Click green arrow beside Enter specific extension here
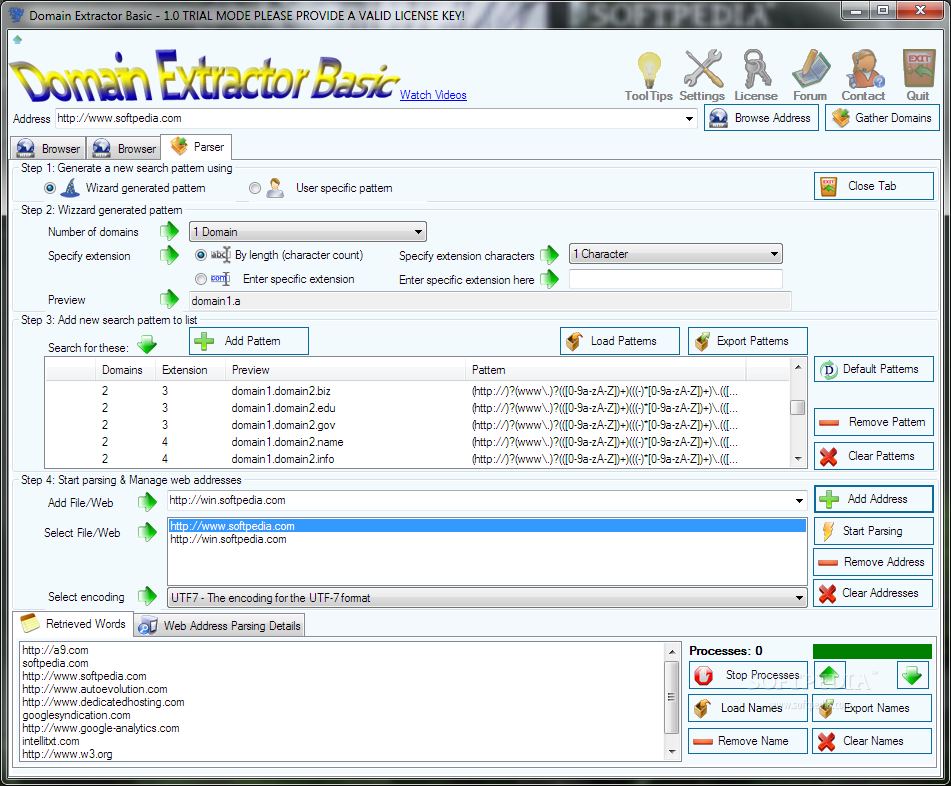951x786 pixels. [x=549, y=279]
